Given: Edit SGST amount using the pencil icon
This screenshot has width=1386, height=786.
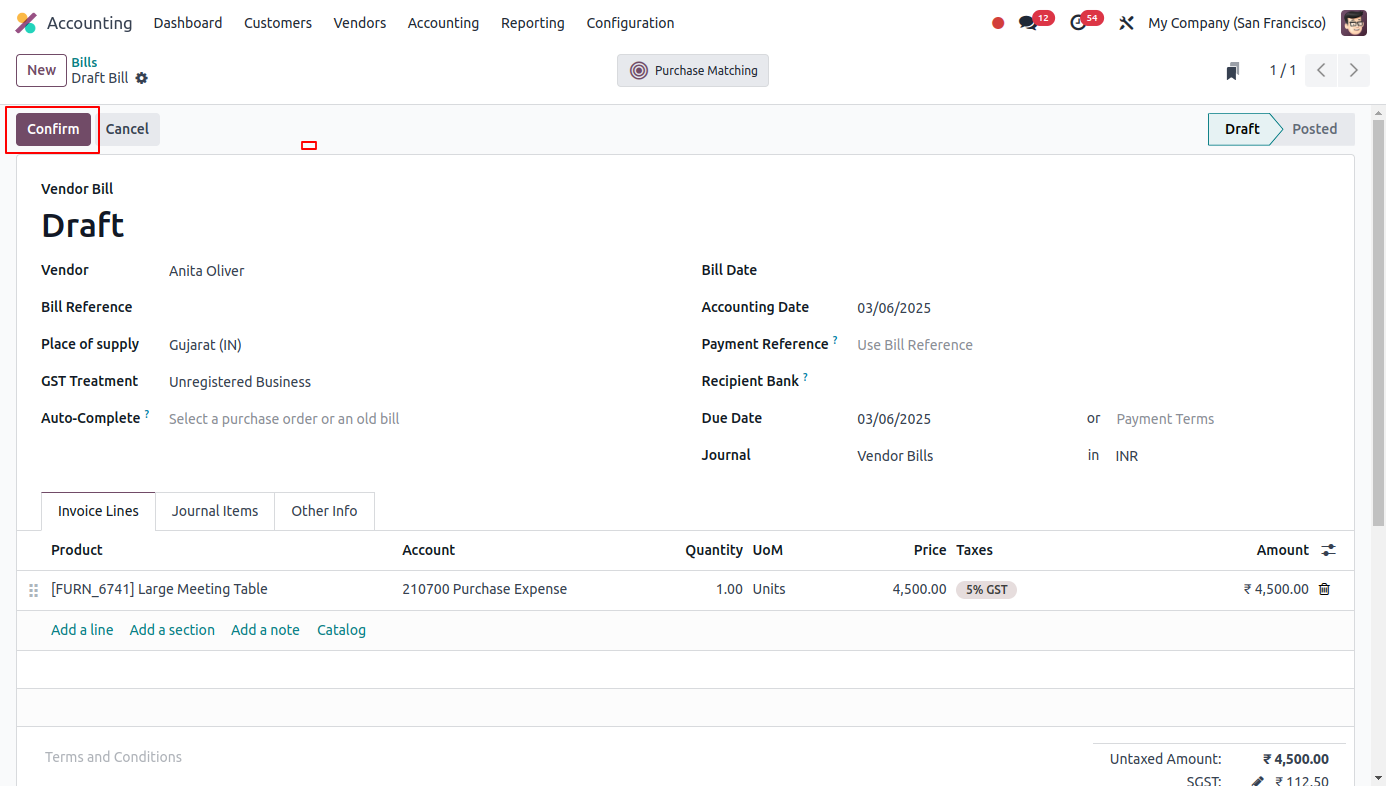Looking at the screenshot, I should coord(1258,779).
